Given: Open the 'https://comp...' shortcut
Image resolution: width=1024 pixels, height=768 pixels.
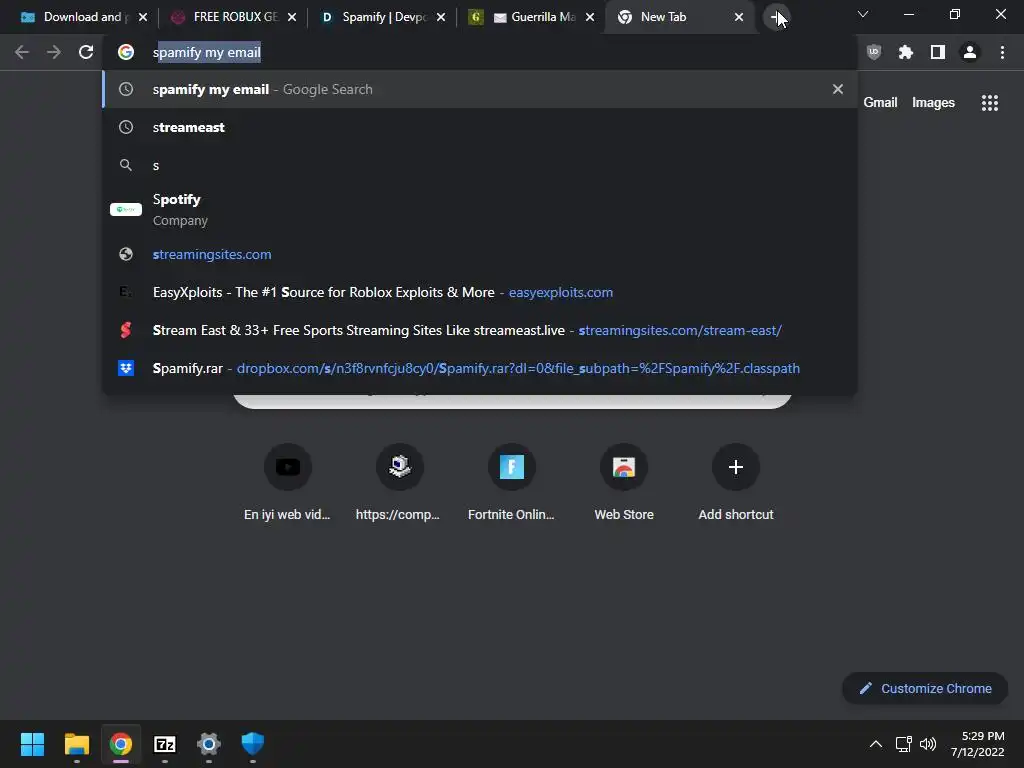Looking at the screenshot, I should tap(399, 483).
